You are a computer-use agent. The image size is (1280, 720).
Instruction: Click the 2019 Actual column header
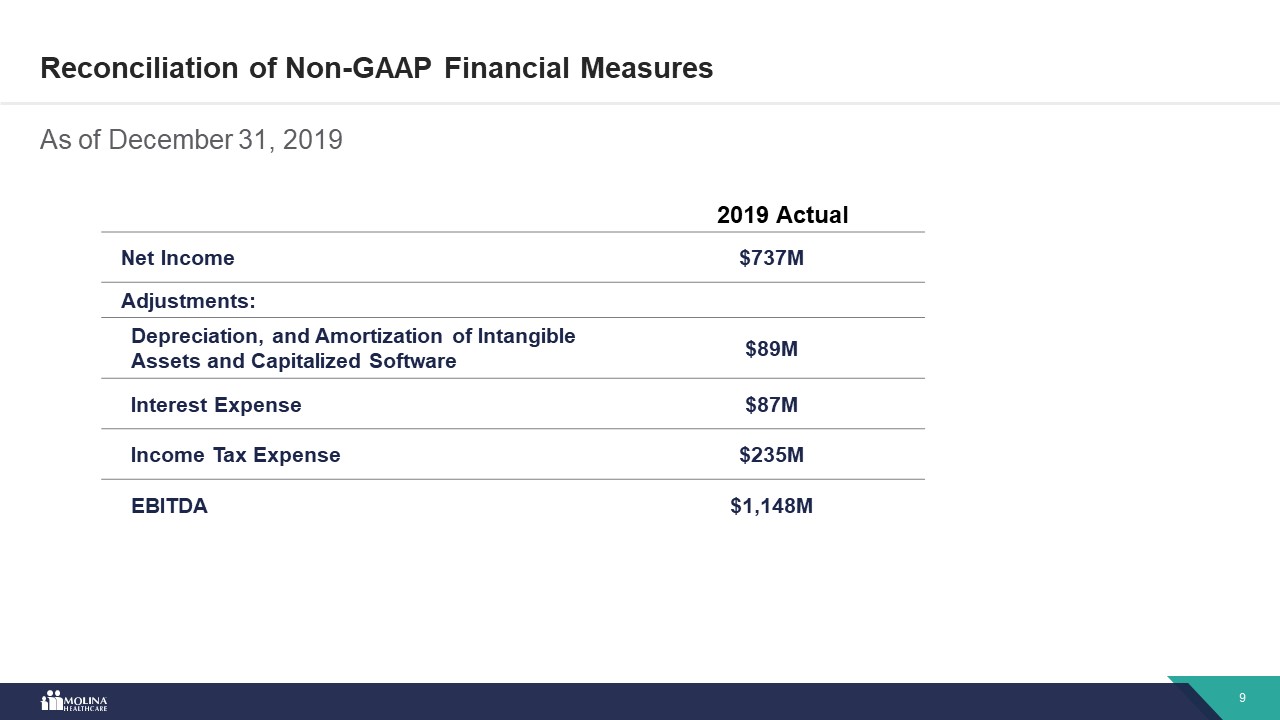[783, 215]
